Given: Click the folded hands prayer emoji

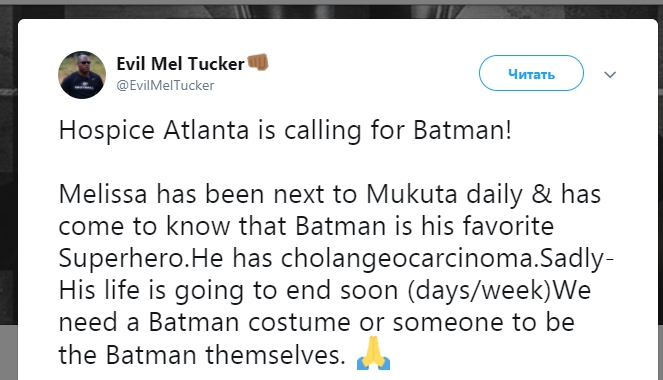Looking at the screenshot, I should (x=373, y=353).
